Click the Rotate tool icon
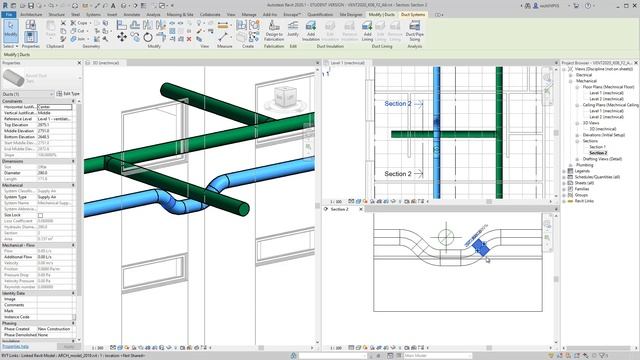 (148, 38)
